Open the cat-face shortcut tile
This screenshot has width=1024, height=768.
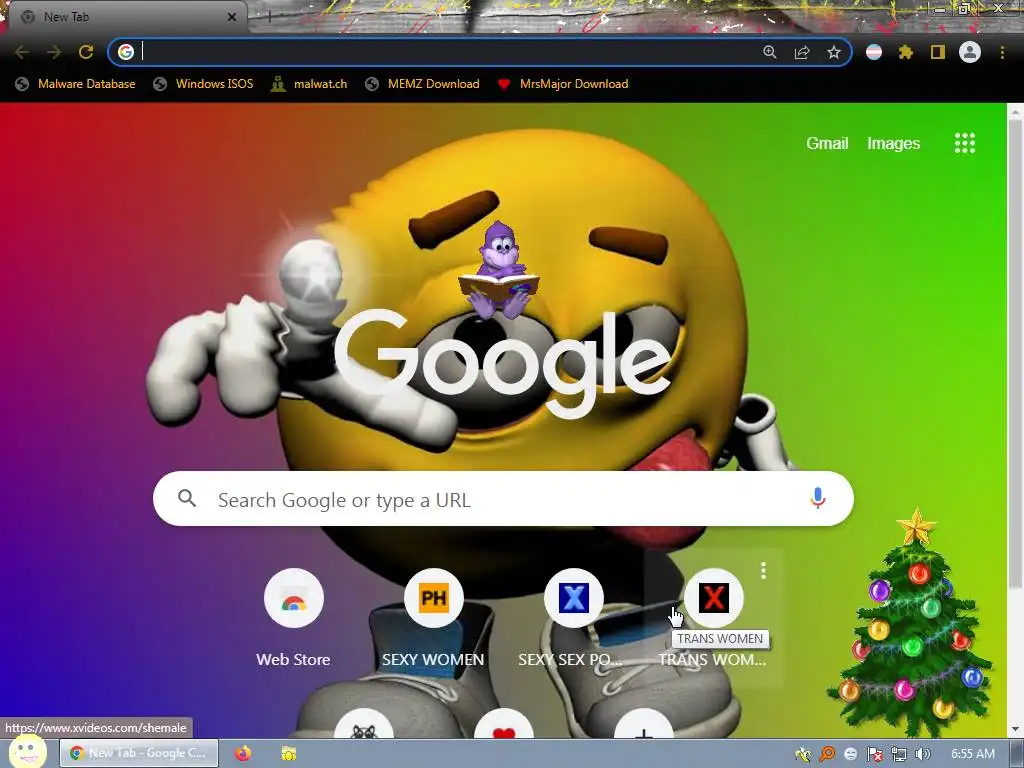pos(364,723)
